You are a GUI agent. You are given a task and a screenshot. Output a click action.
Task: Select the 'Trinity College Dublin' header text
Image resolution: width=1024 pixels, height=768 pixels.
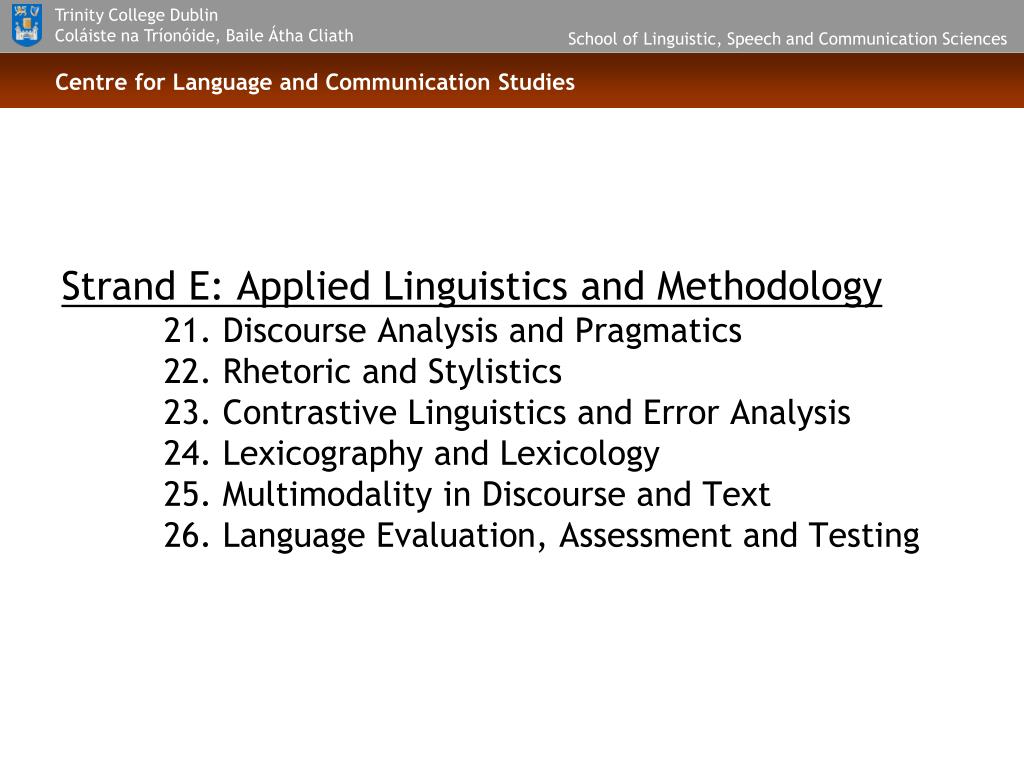pyautogui.click(x=136, y=15)
